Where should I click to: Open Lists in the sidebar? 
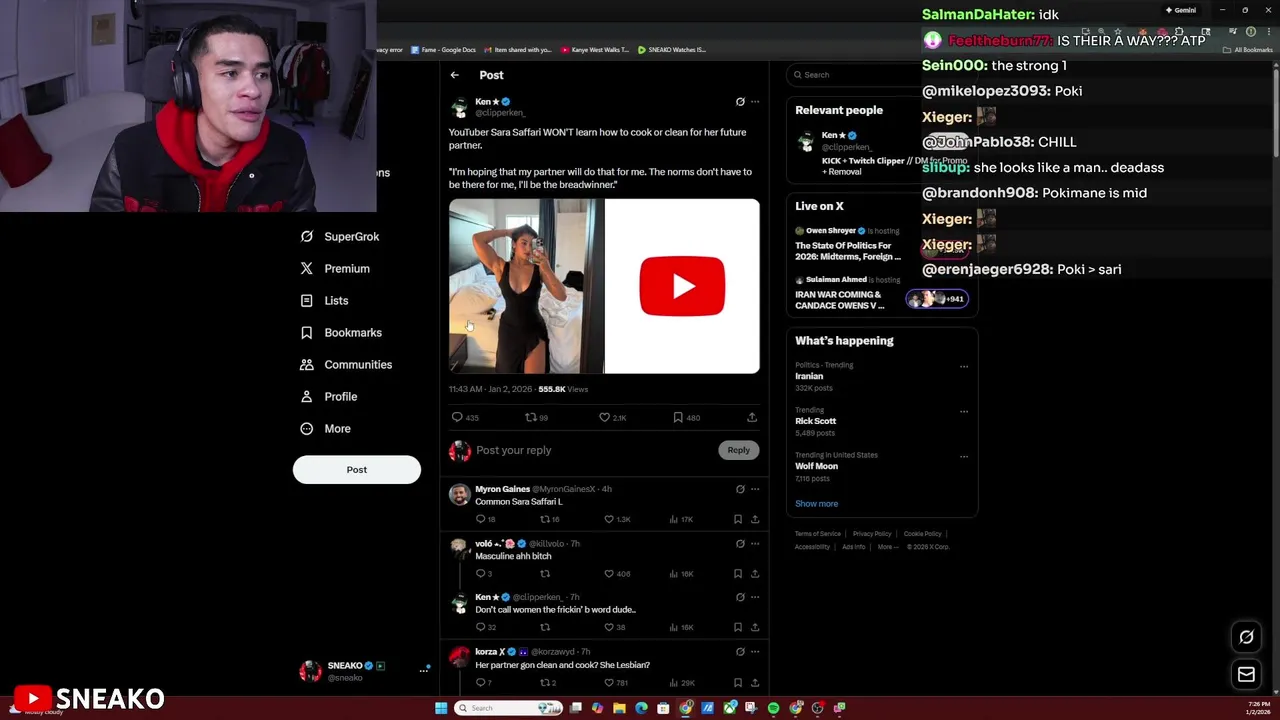click(x=324, y=301)
